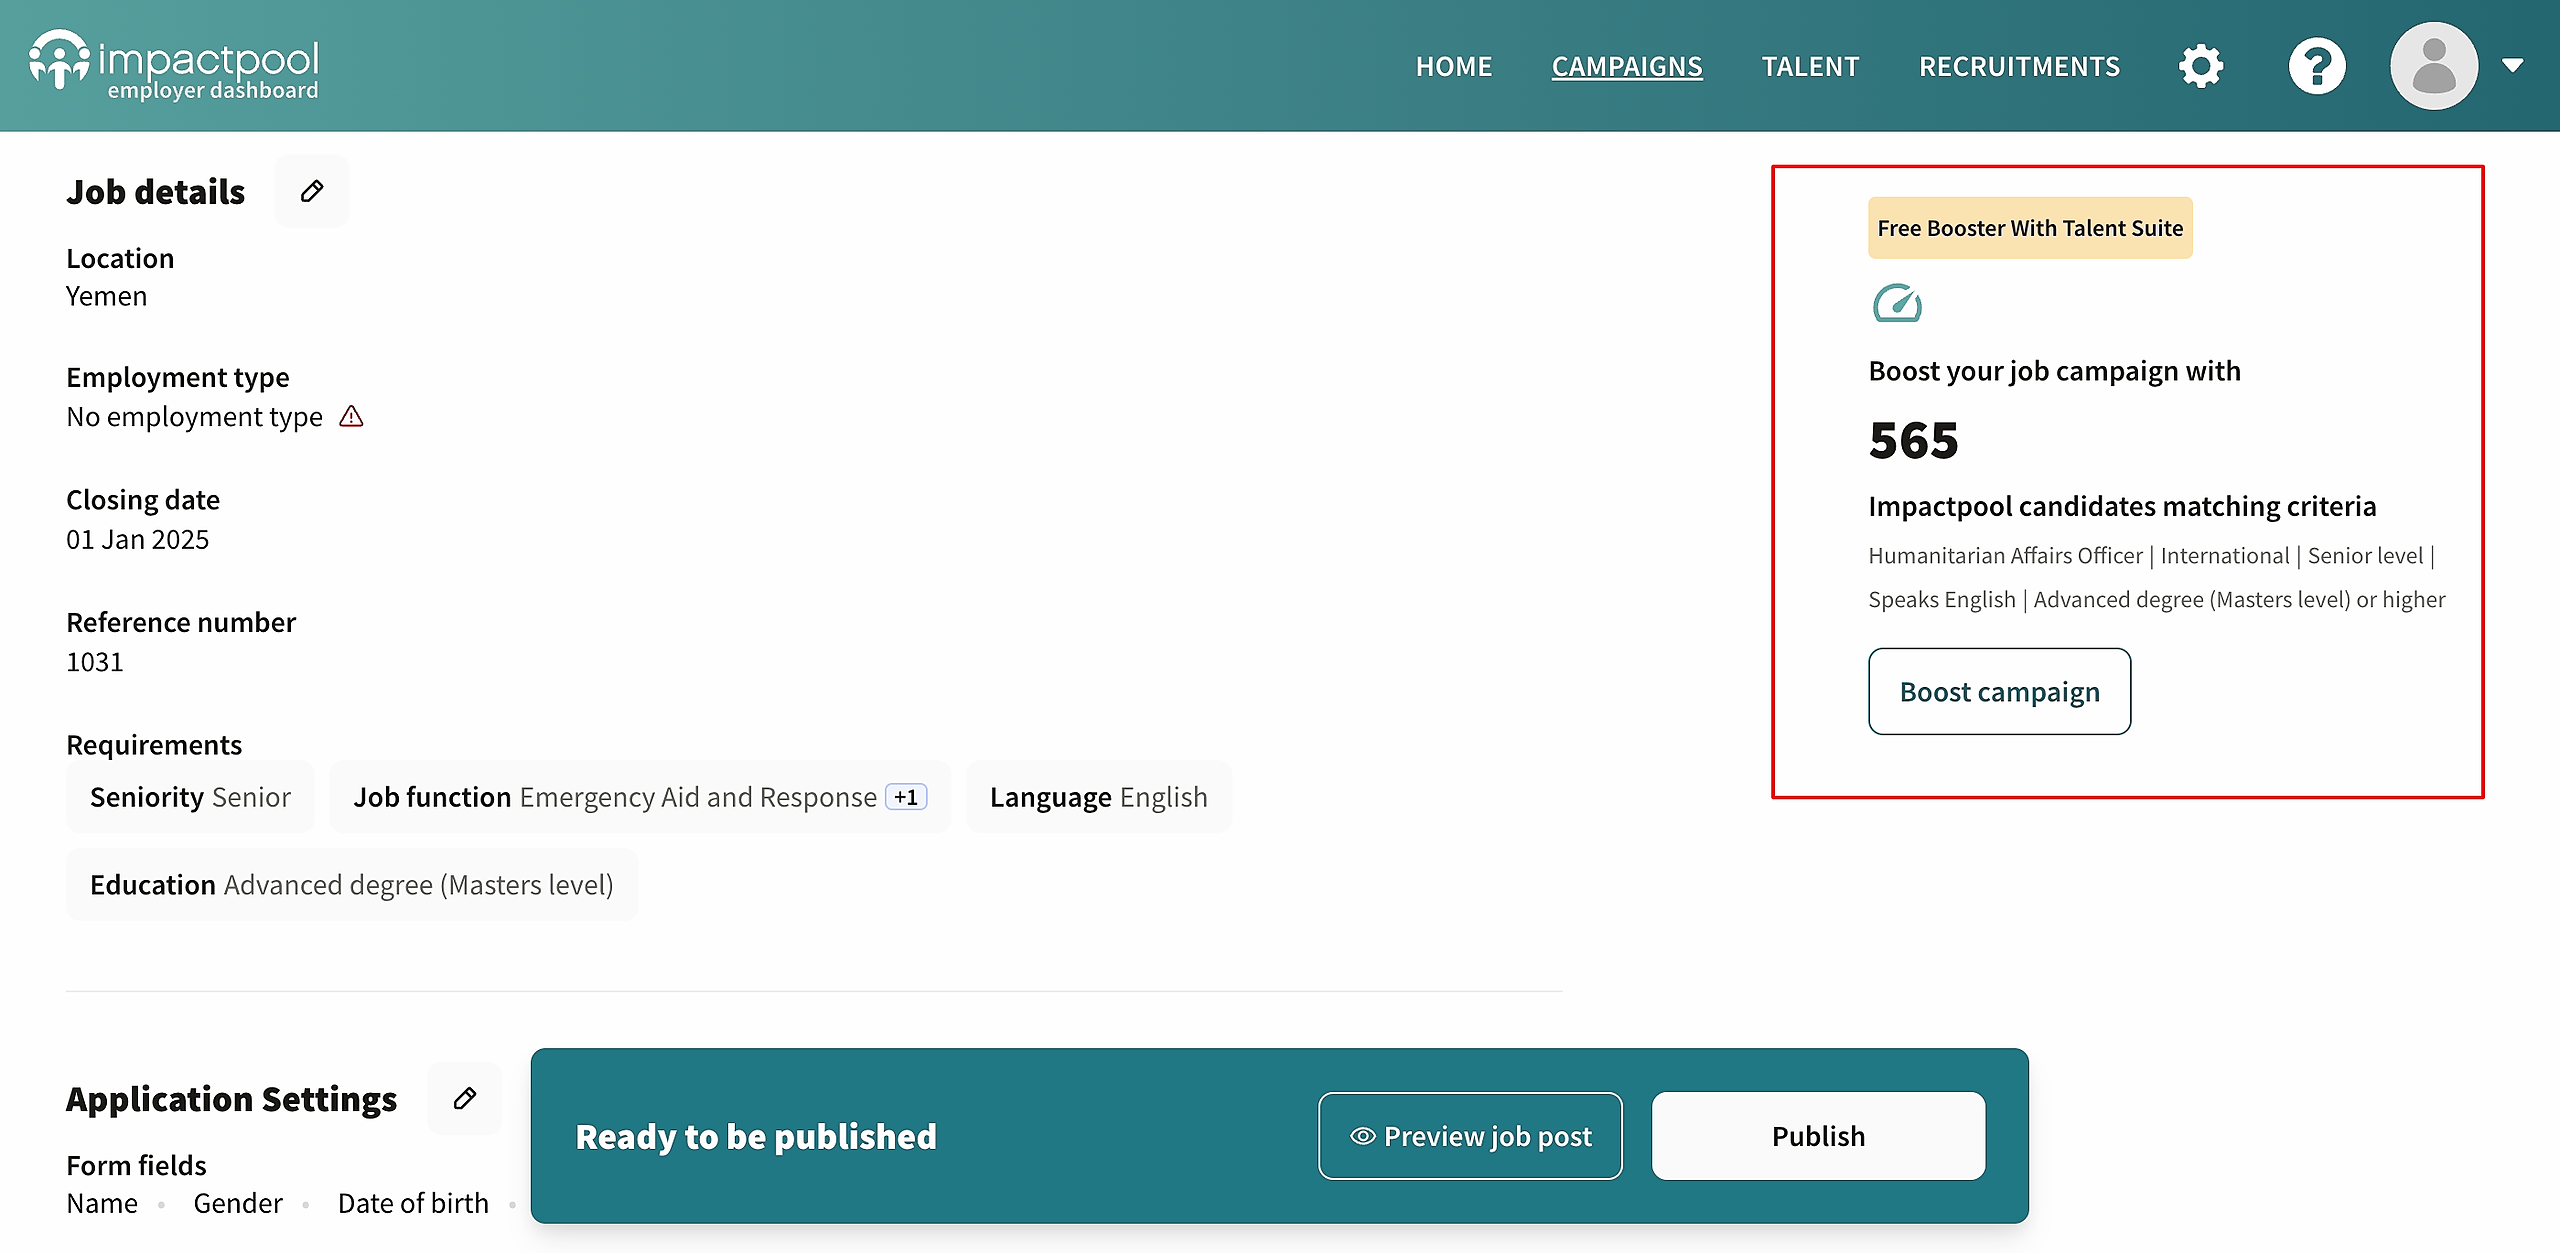Select the Job function Emergency Aid chip
Screen dimensions: 2560x1253
[x=640, y=797]
